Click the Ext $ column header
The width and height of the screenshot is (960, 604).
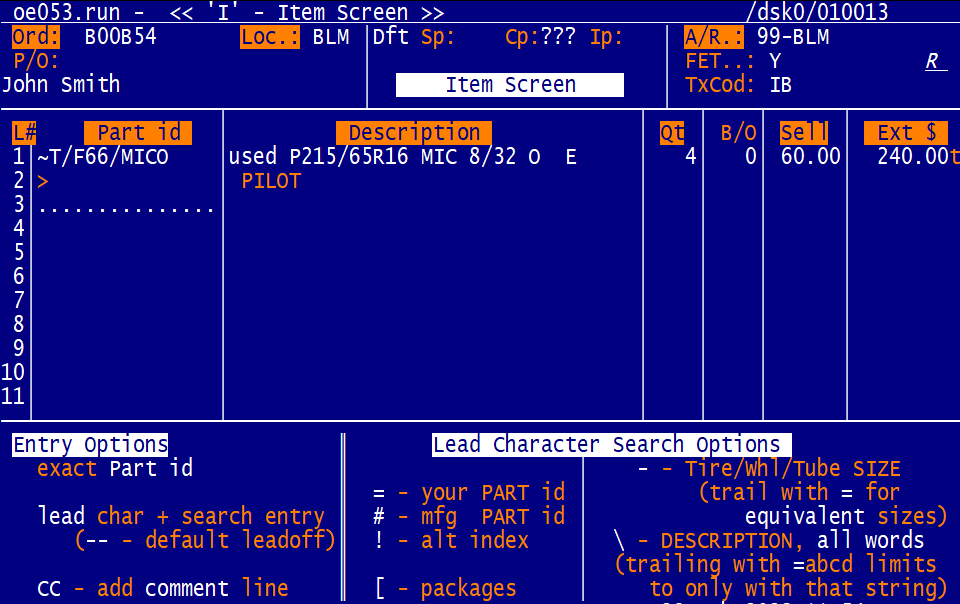(x=905, y=133)
